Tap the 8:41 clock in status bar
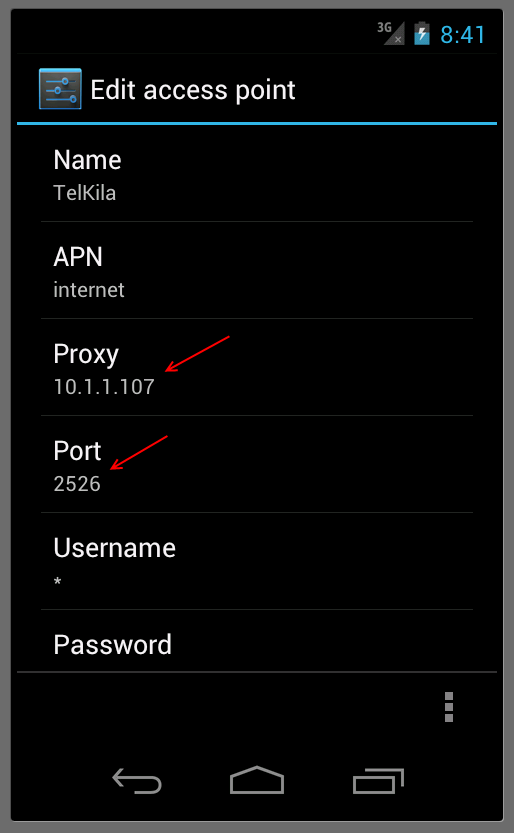514x833 pixels. pyautogui.click(x=462, y=35)
